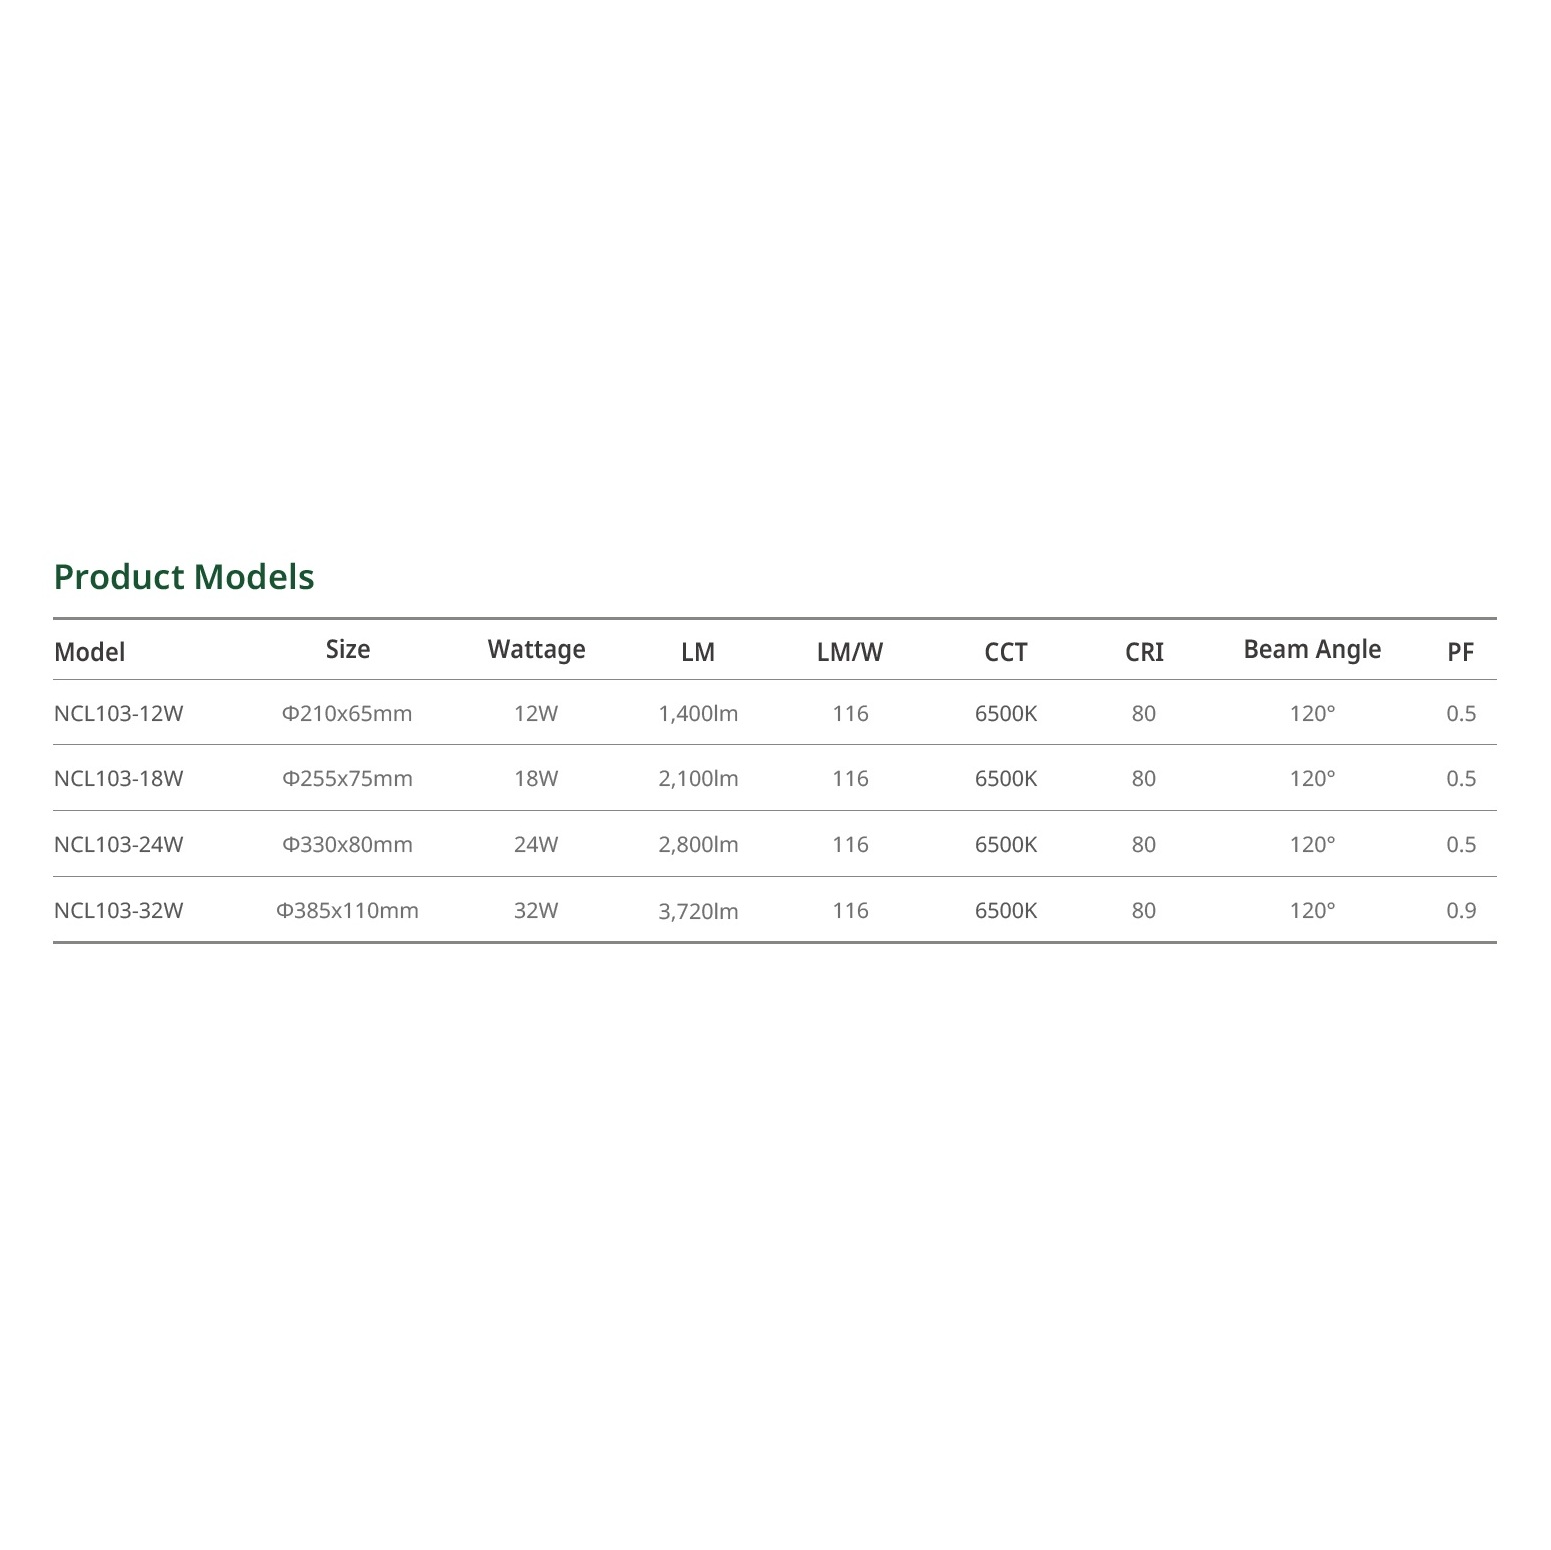Select the NCL103-12W model cell
Image resolution: width=1551 pixels, height=1550 pixels.
(119, 714)
